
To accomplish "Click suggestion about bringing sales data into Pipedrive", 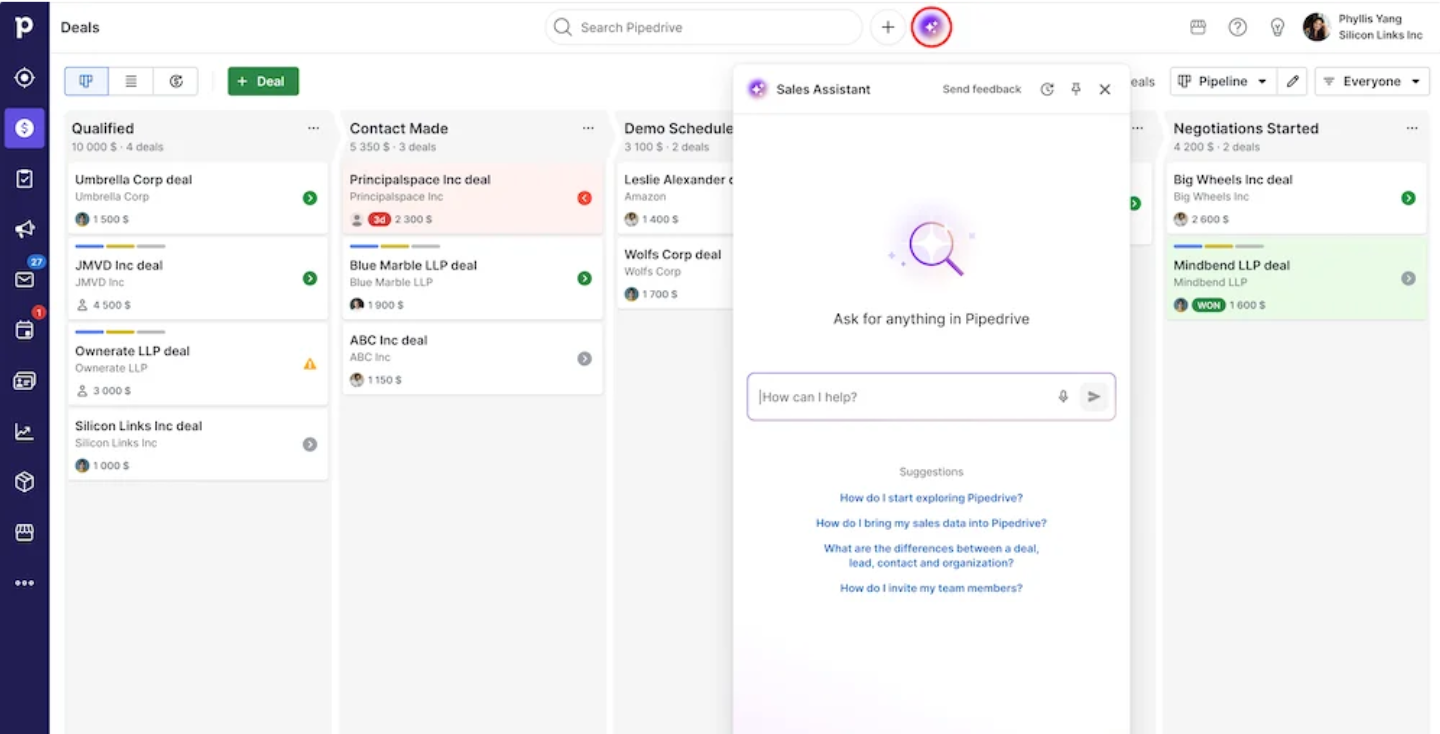I will pos(931,523).
